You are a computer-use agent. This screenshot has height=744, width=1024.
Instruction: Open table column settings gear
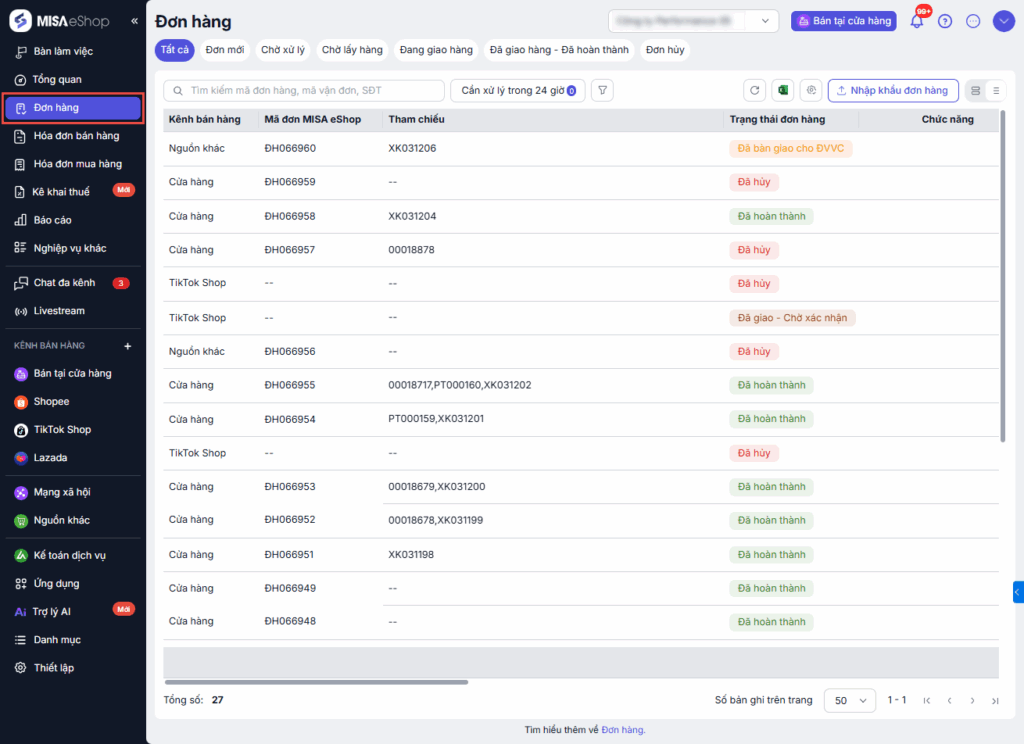(x=812, y=91)
